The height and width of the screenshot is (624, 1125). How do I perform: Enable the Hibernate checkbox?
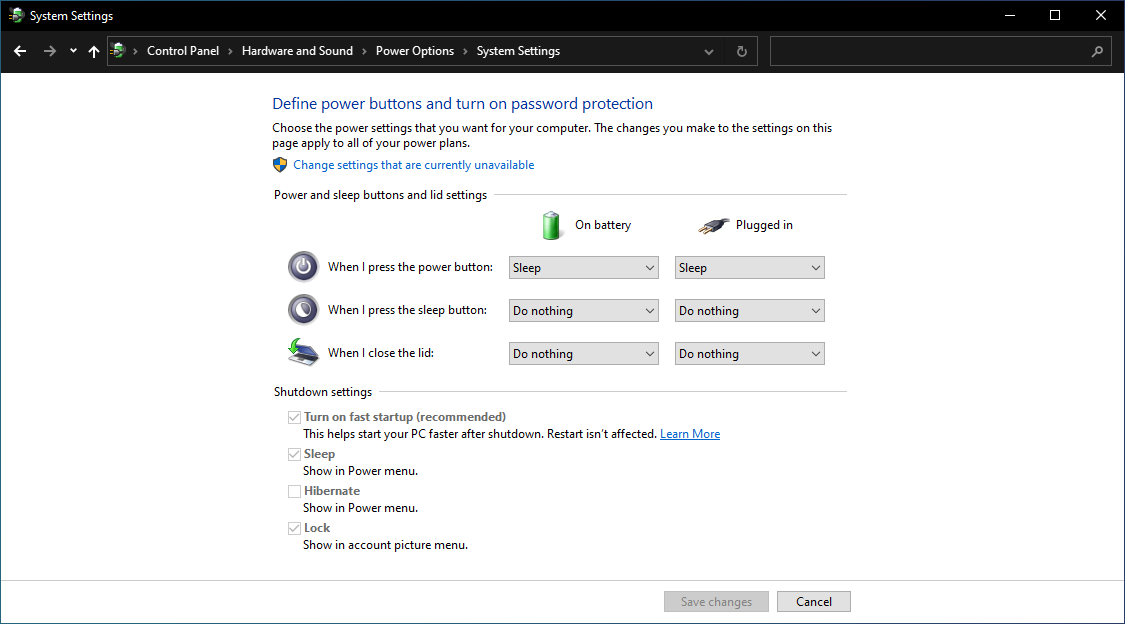click(x=294, y=491)
